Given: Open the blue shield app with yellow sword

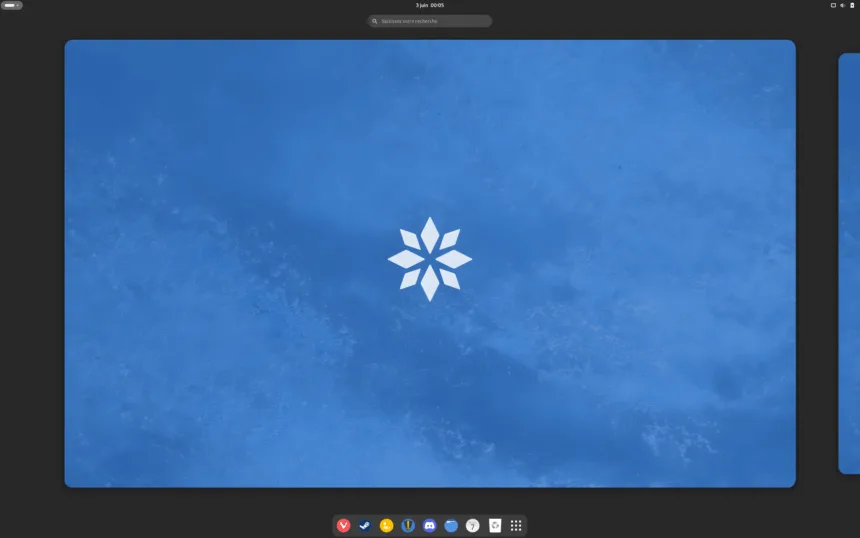Looking at the screenshot, I should click(x=408, y=526).
